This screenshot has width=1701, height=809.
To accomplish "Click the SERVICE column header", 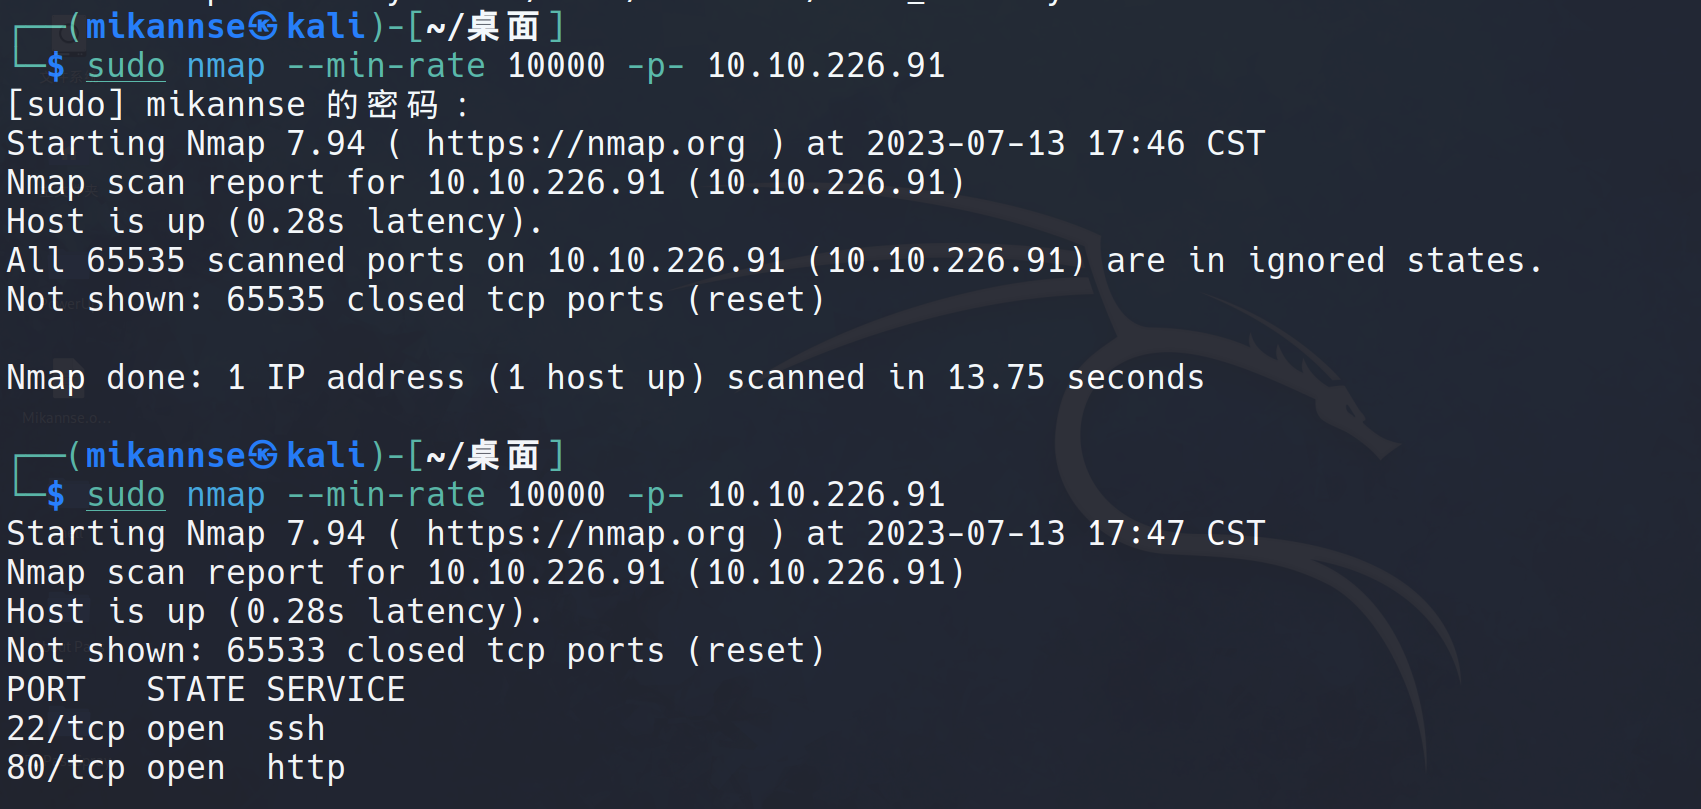I will [x=336, y=690].
